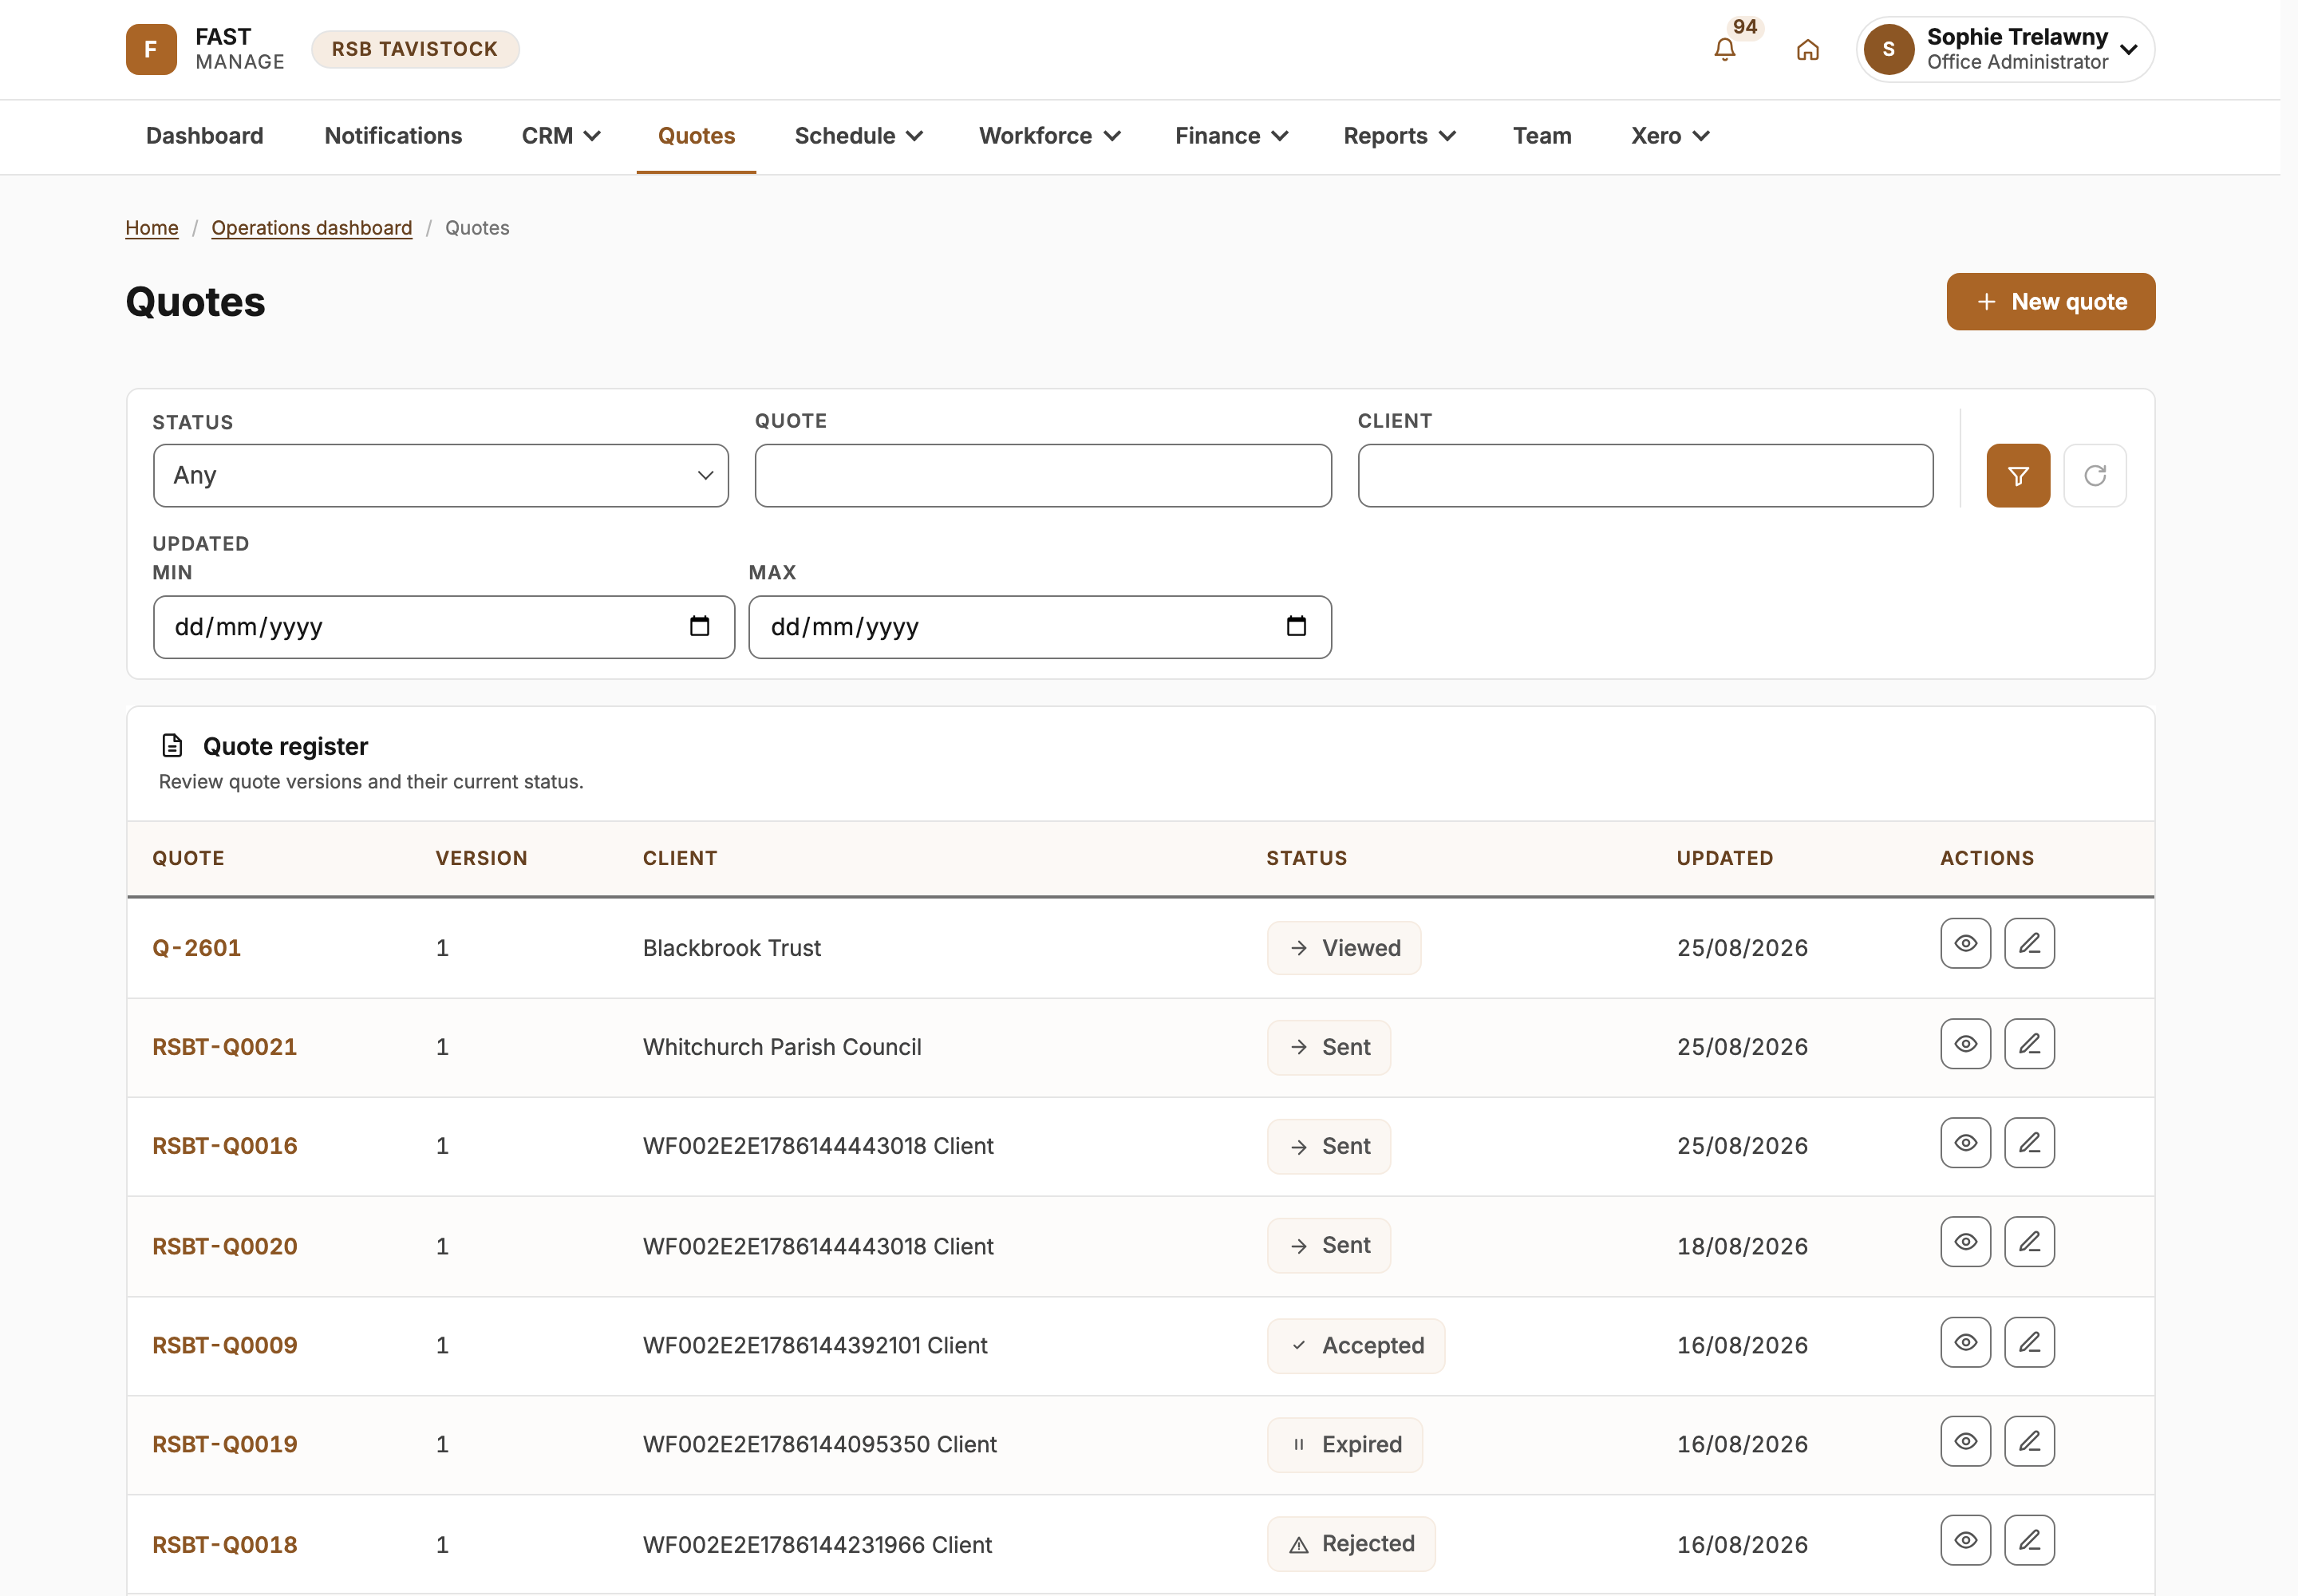The image size is (2298, 1596).
Task: Edit quote RSBT-Q0009 via pencil icon
Action: 2029,1343
